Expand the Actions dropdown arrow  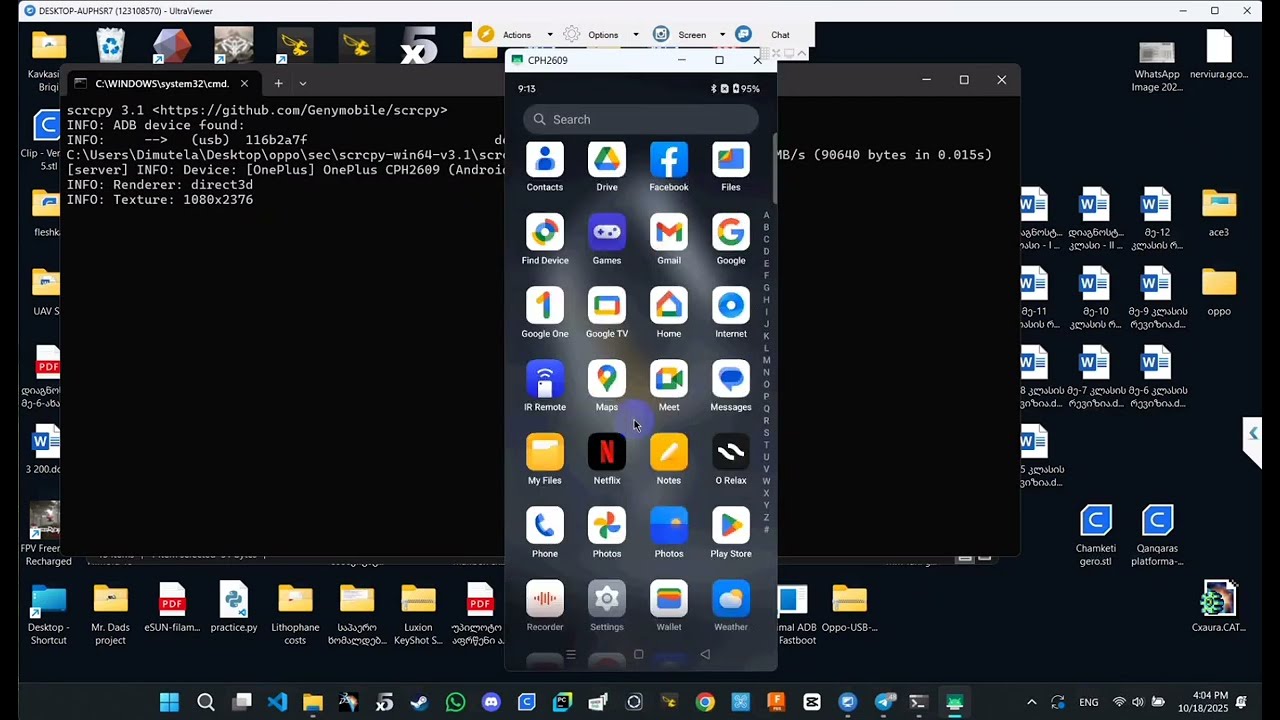[x=549, y=35]
